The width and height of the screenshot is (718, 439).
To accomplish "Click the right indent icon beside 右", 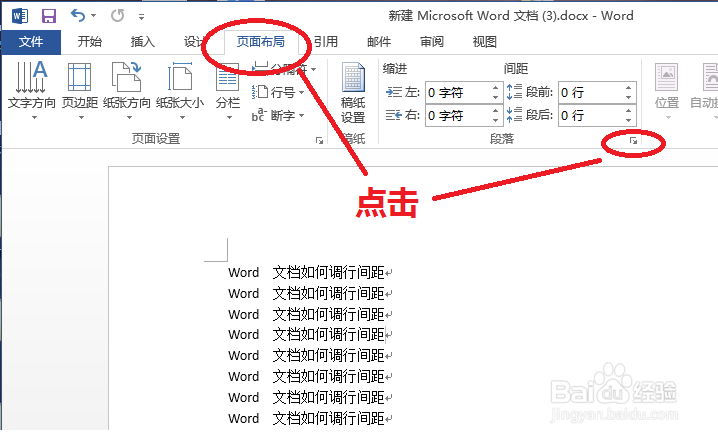I will click(x=394, y=115).
